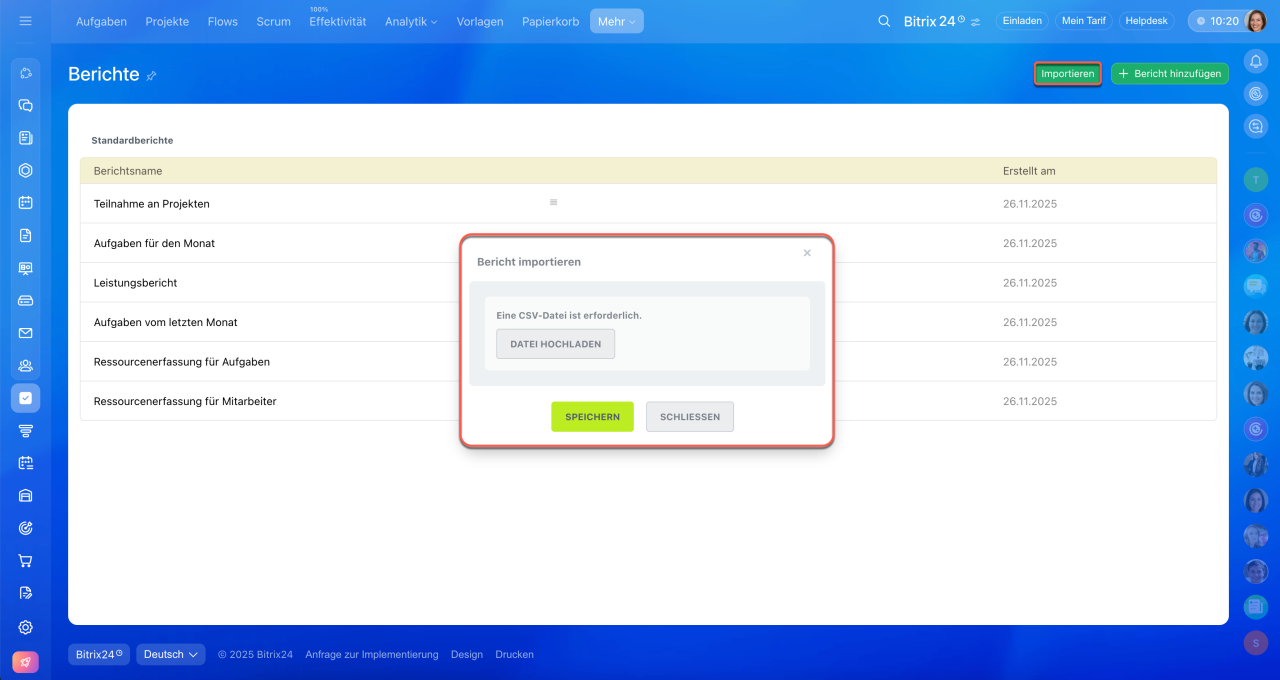Open the shopping cart icon in left sidebar
This screenshot has height=680, width=1280.
coord(26,561)
